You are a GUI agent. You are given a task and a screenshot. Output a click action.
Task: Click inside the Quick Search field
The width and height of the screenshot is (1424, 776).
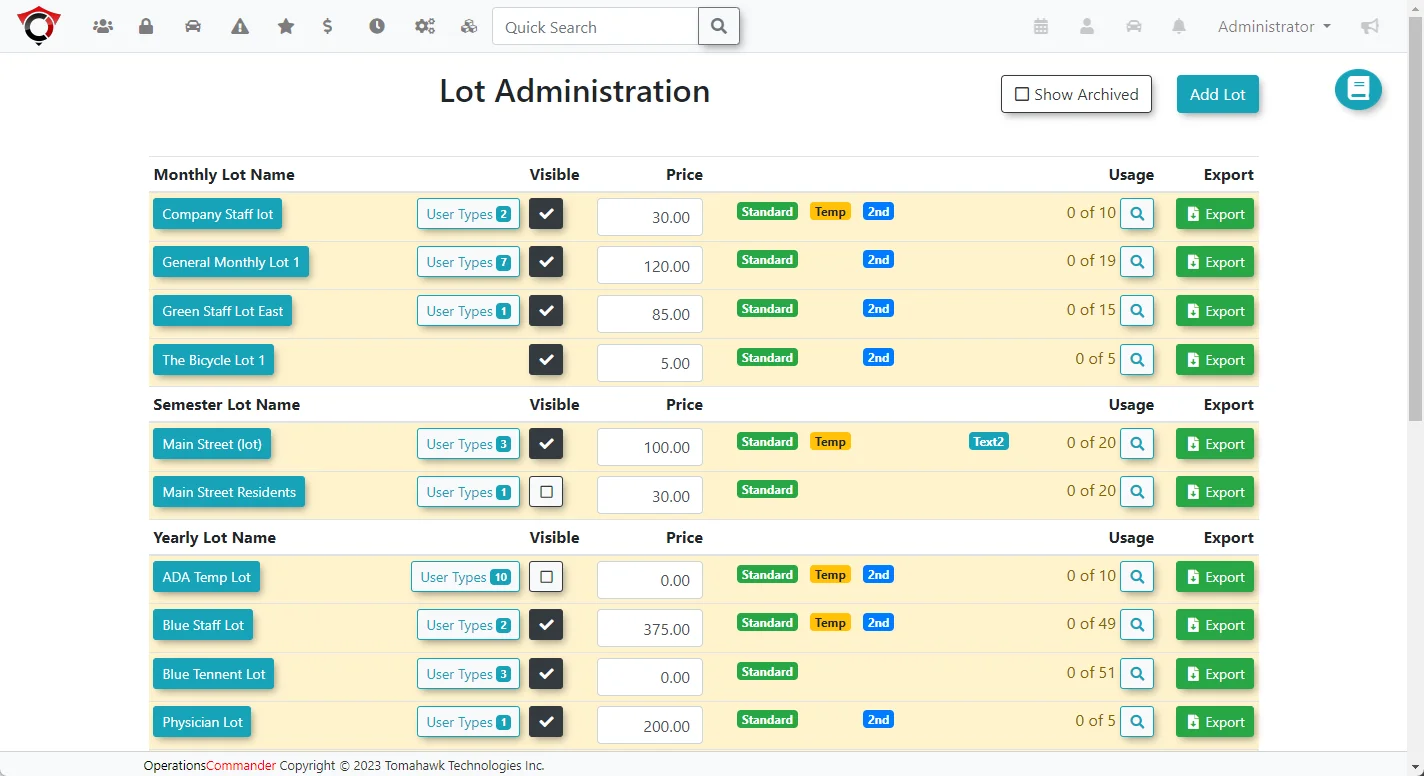(595, 27)
